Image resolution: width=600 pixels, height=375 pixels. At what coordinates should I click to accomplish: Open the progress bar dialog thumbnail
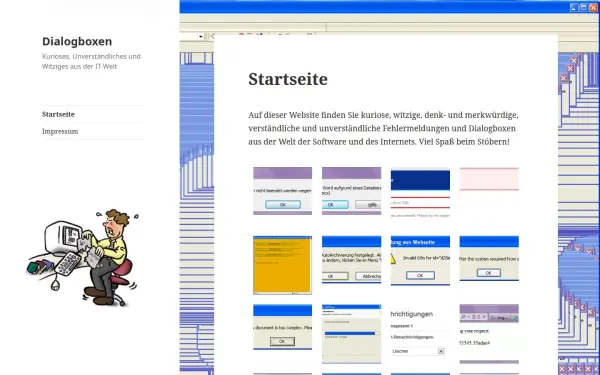(x=351, y=334)
